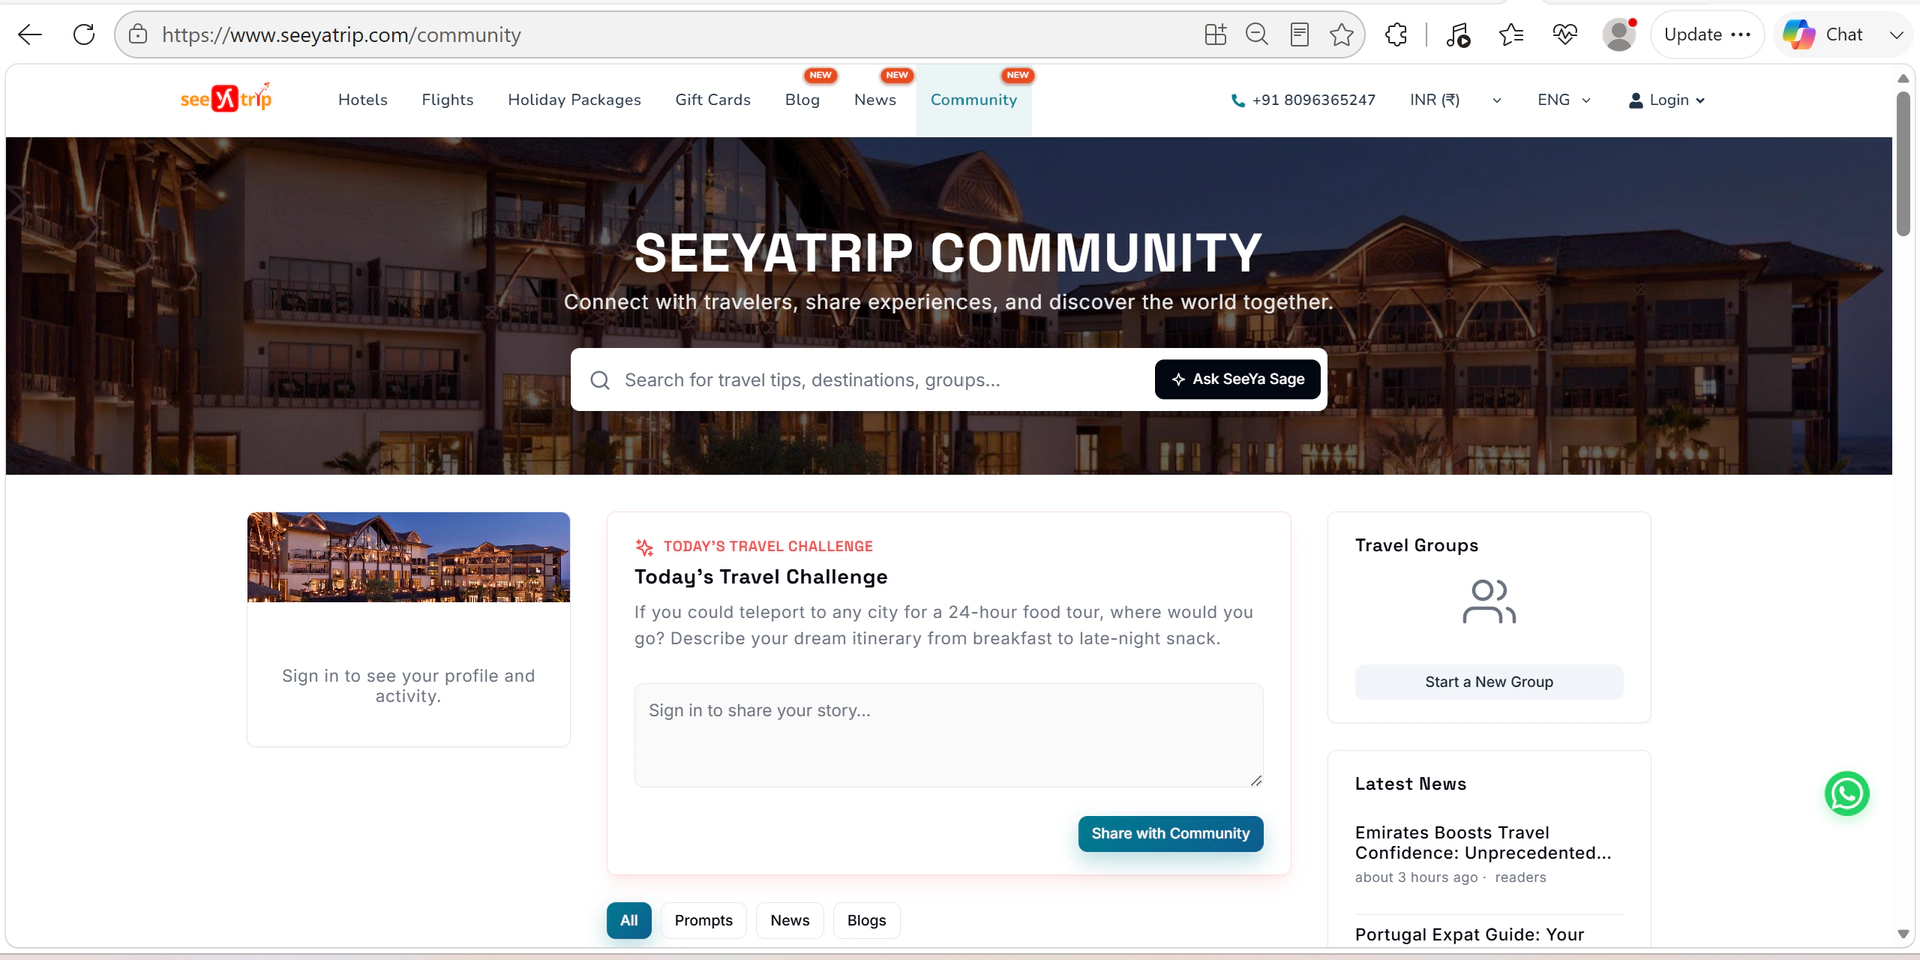The height and width of the screenshot is (960, 1920).
Task: Open browser extensions puzzle icon
Action: point(1397,35)
